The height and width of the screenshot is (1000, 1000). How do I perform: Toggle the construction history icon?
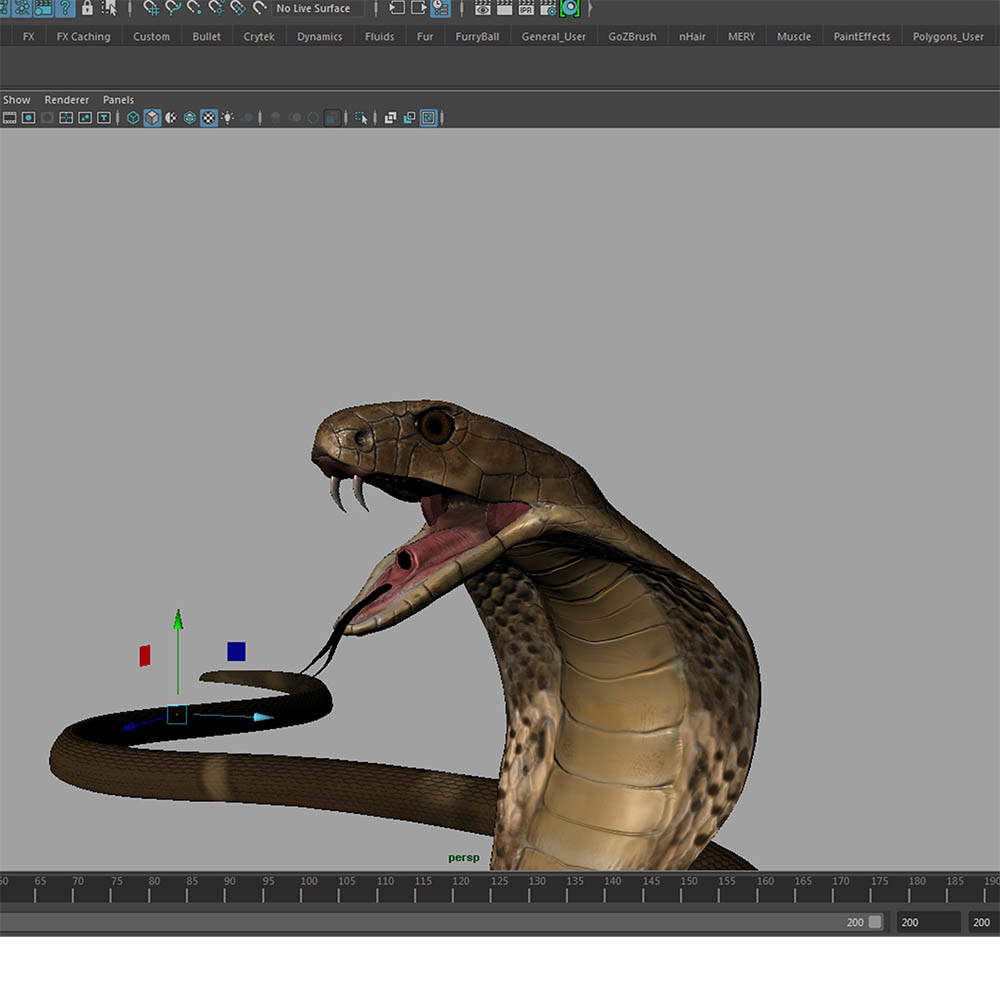click(441, 8)
